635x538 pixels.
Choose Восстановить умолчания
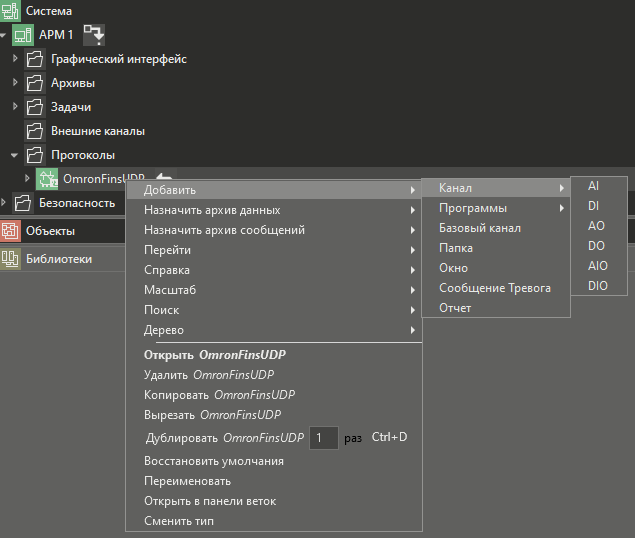click(274, 461)
